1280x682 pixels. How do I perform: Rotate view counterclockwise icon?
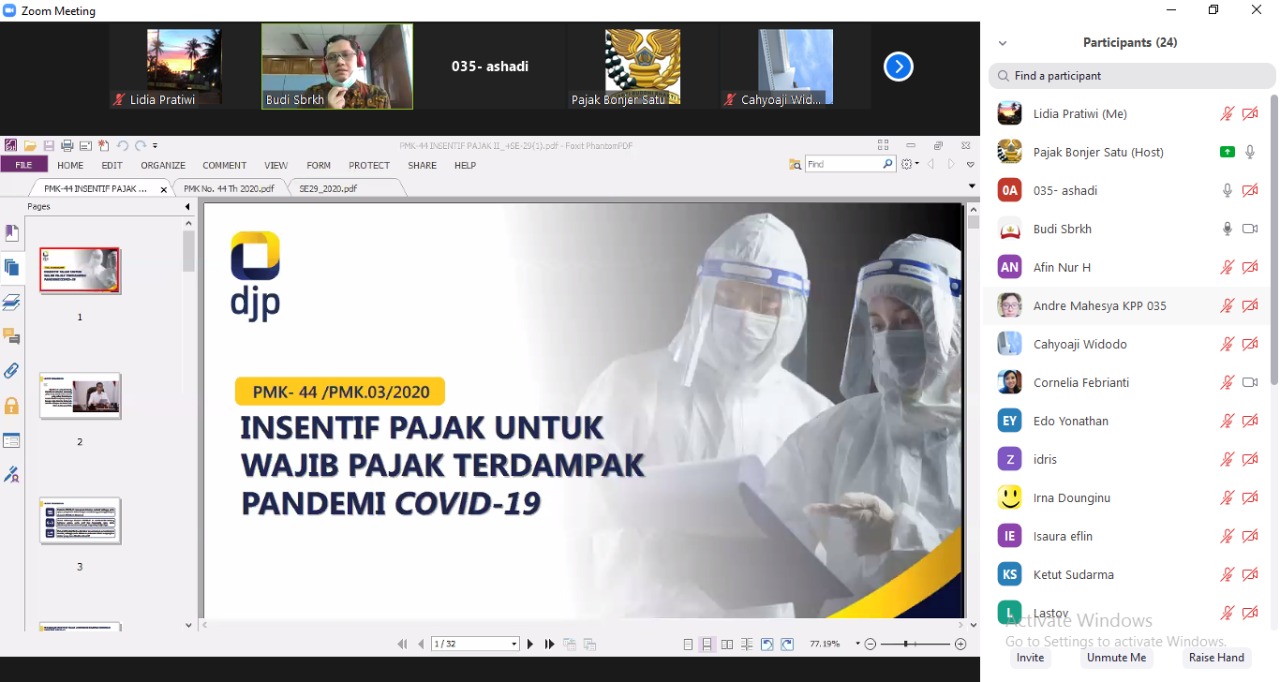click(767, 645)
